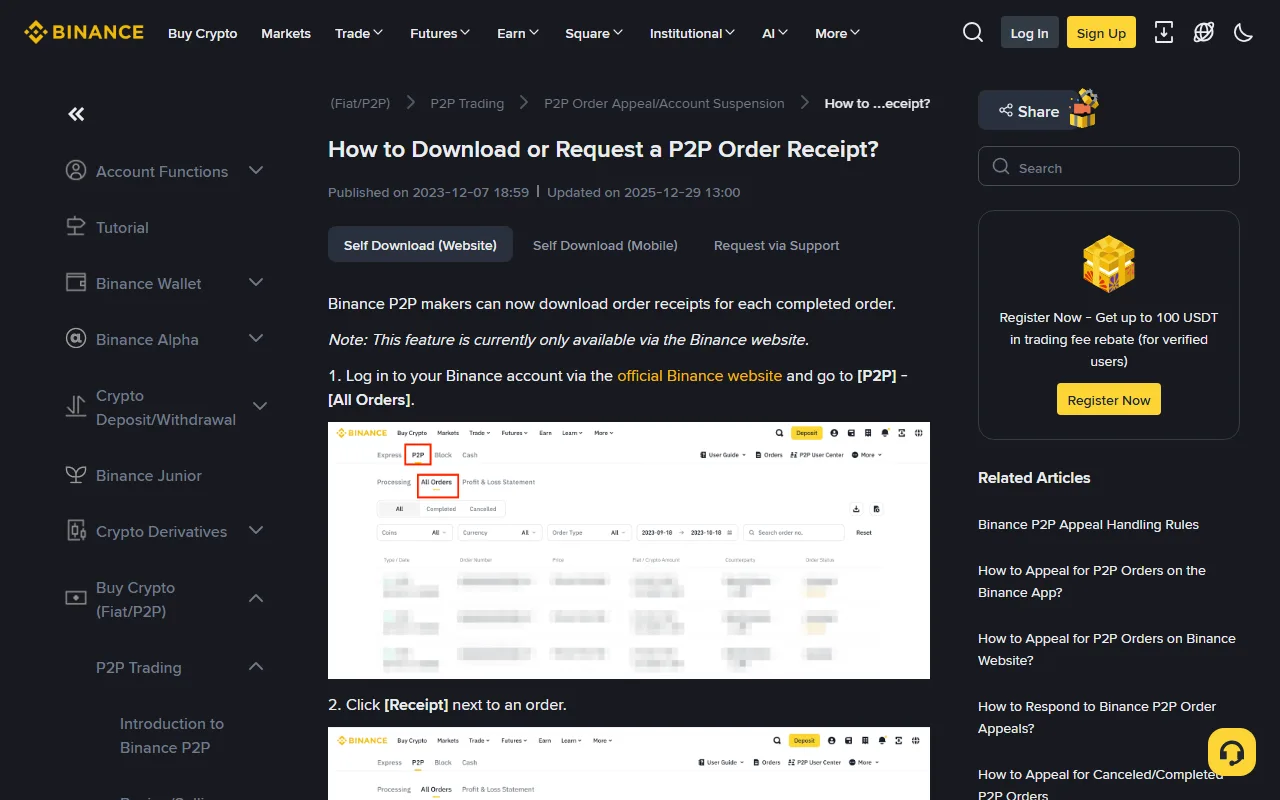Select the Self Download (Website) tab
1280x800 pixels.
420,245
